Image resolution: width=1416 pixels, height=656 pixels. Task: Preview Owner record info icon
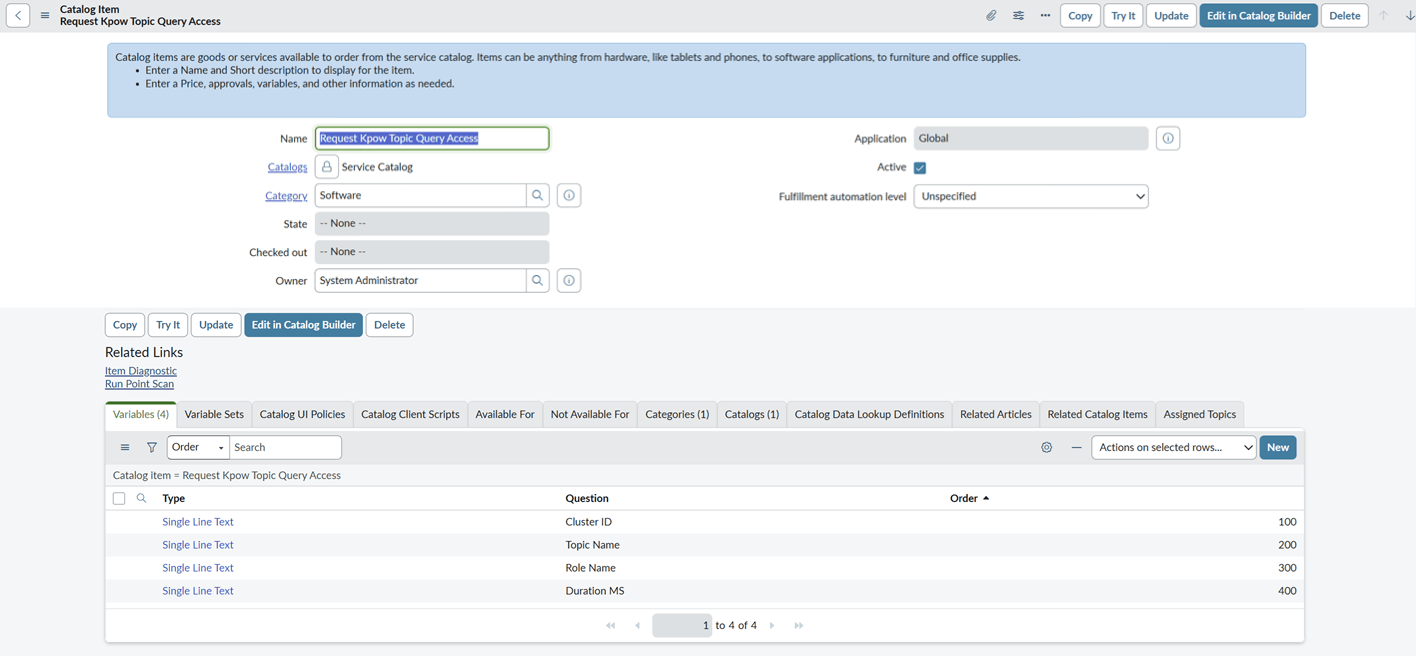[569, 281]
